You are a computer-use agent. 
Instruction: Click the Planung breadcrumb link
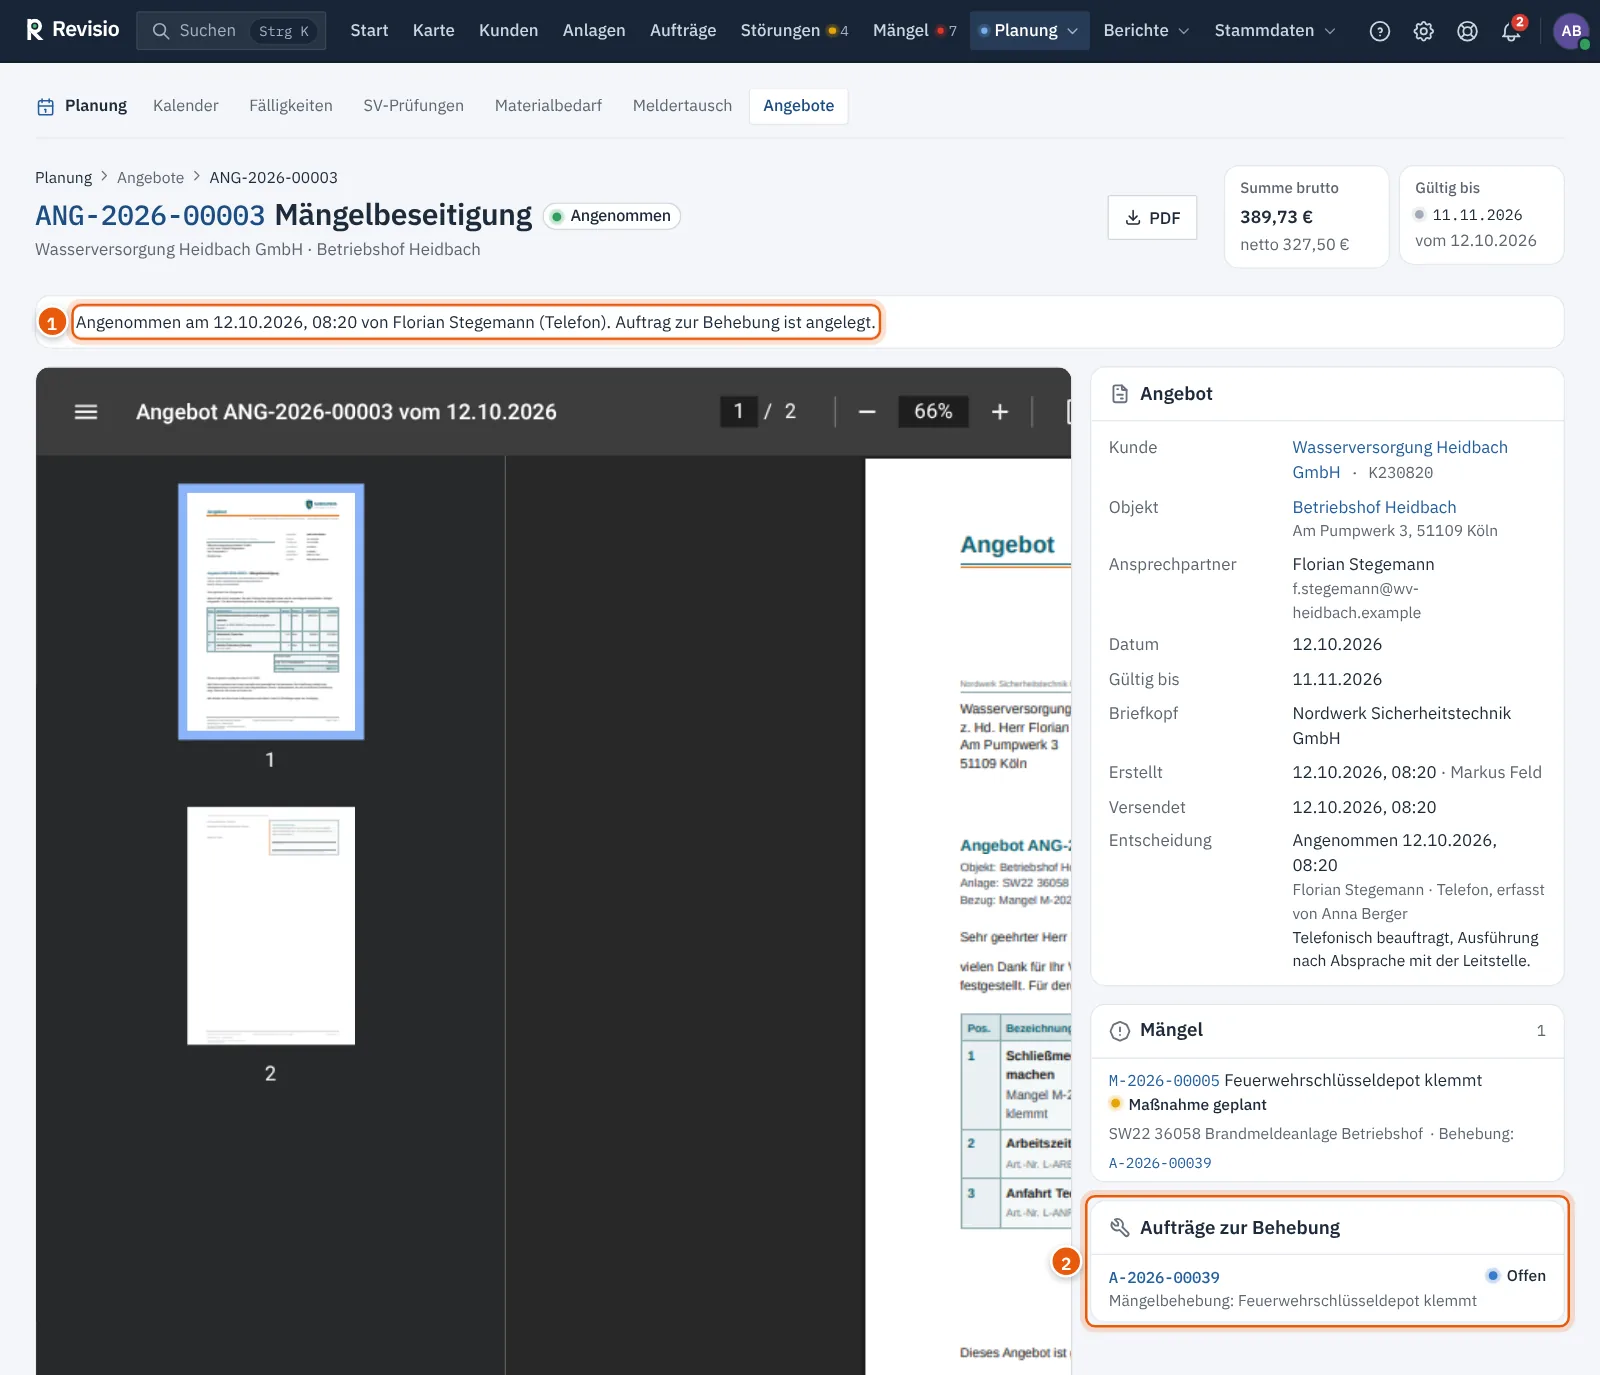[x=63, y=178]
